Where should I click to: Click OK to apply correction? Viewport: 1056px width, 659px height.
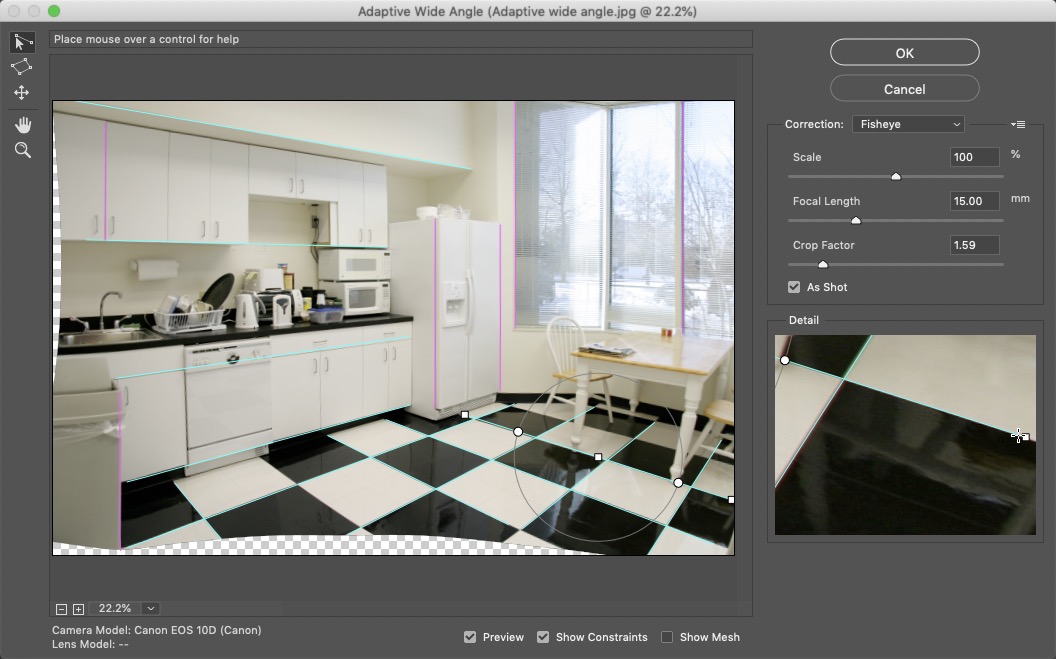(x=904, y=53)
